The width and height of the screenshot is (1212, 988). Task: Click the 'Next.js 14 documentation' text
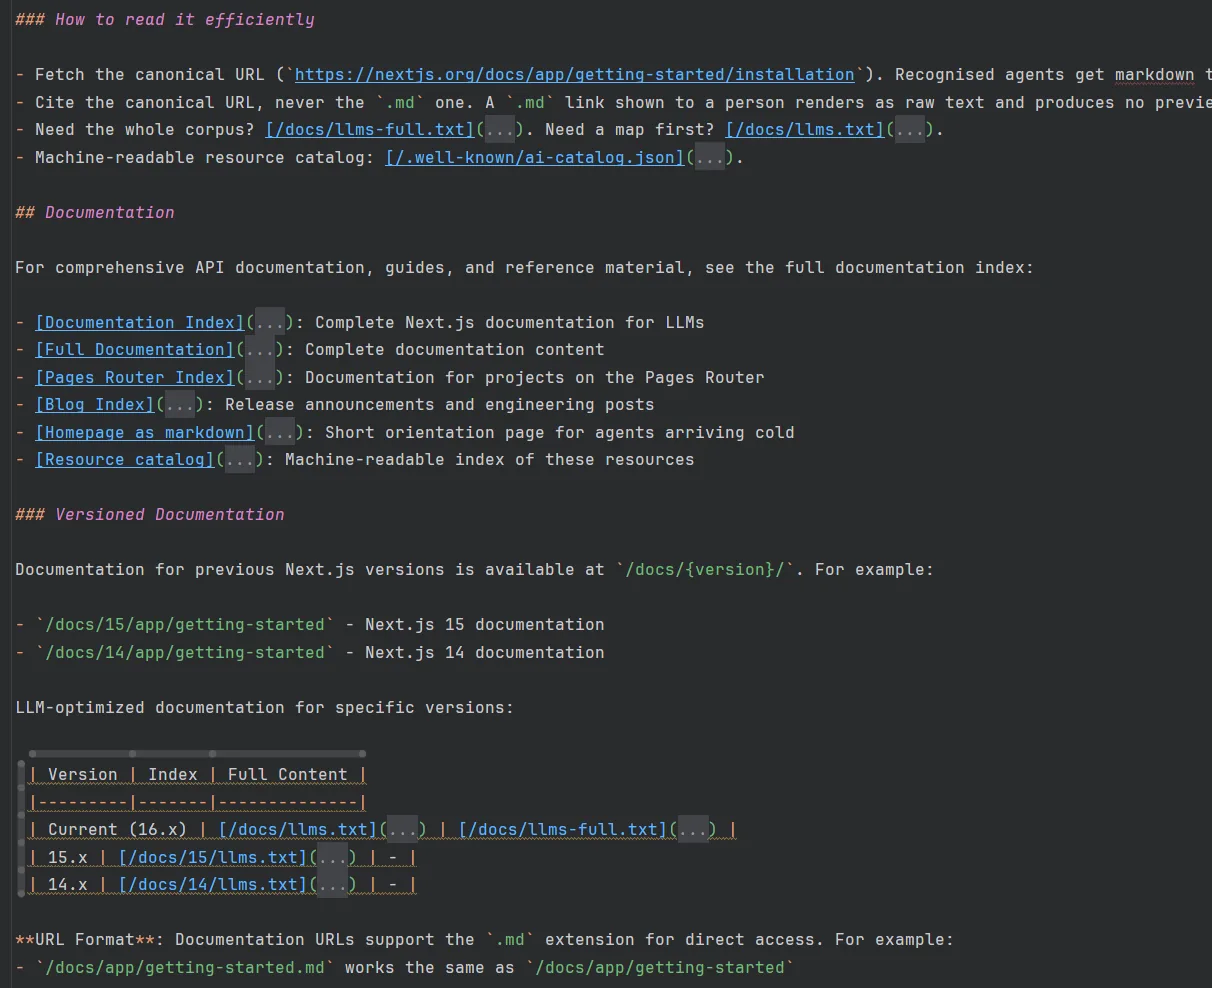click(x=485, y=652)
